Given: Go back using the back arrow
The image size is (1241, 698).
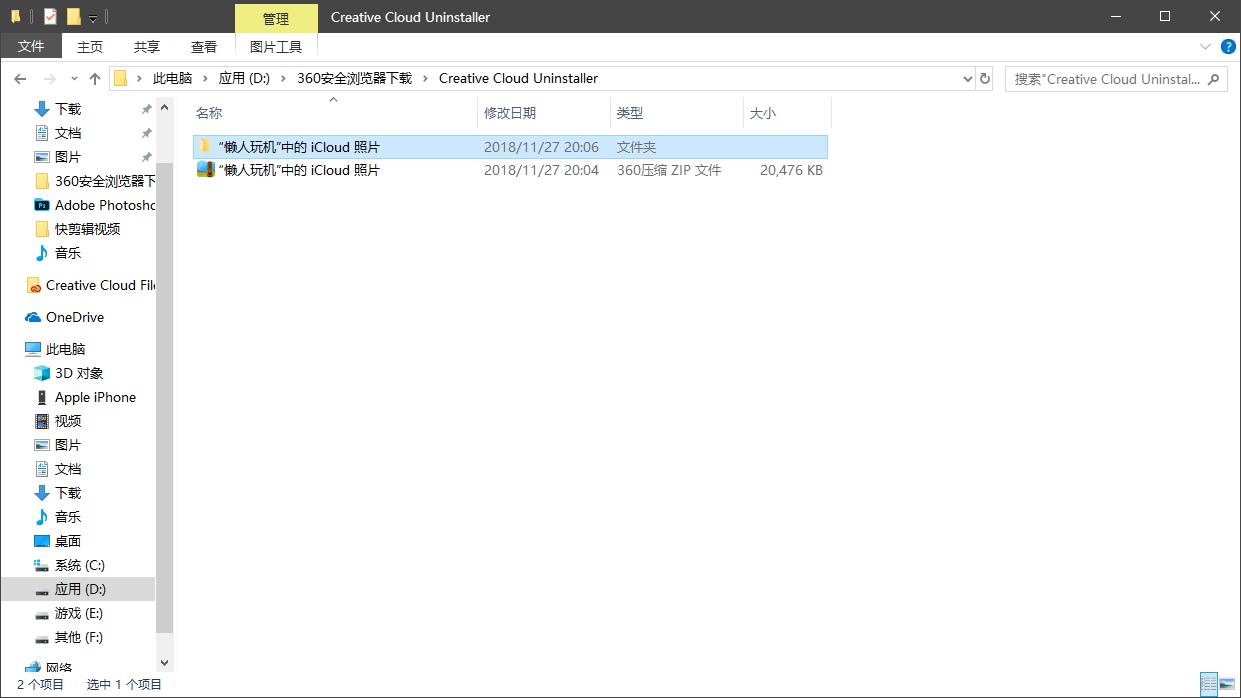Looking at the screenshot, I should point(20,78).
